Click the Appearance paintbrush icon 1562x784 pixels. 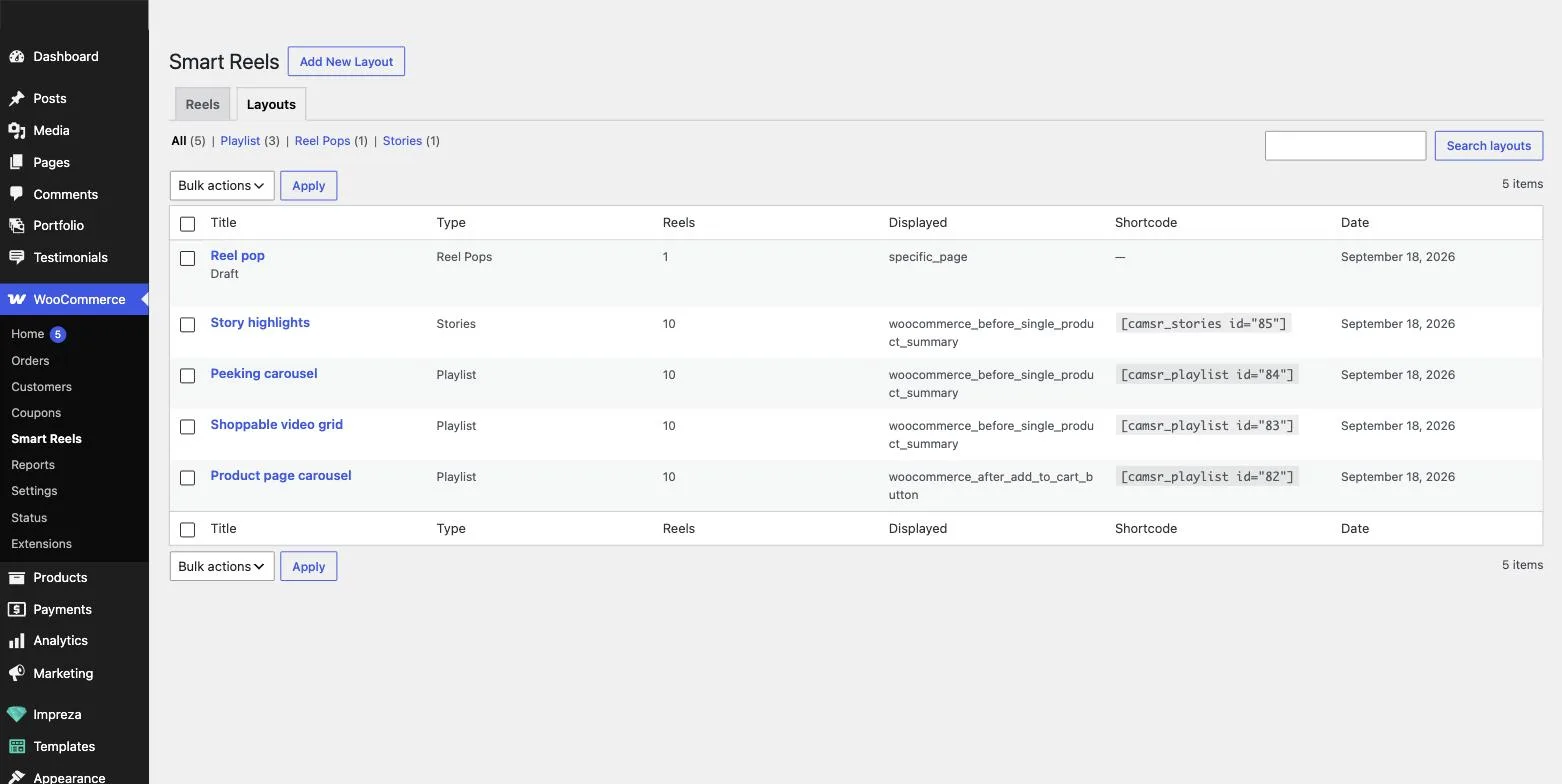click(16, 778)
